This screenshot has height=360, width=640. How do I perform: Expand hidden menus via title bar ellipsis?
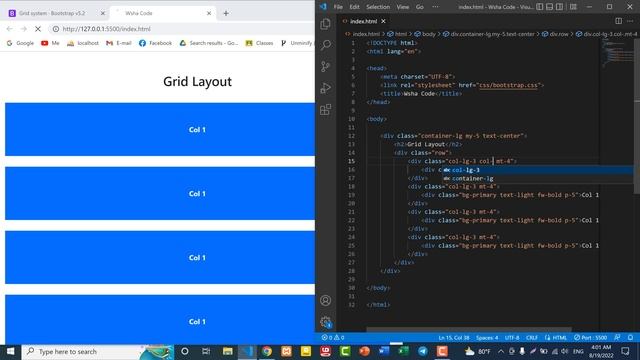pyautogui.click(x=436, y=7)
